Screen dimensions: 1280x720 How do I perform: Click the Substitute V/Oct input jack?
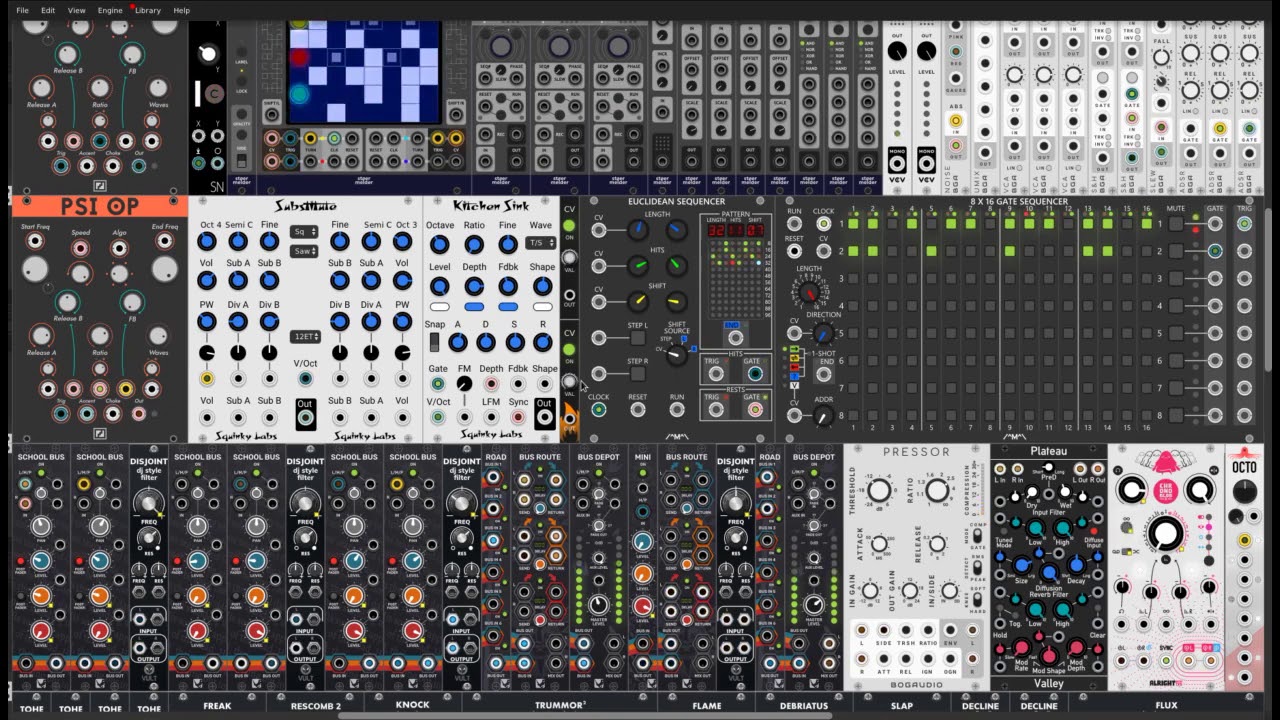pyautogui.click(x=305, y=379)
